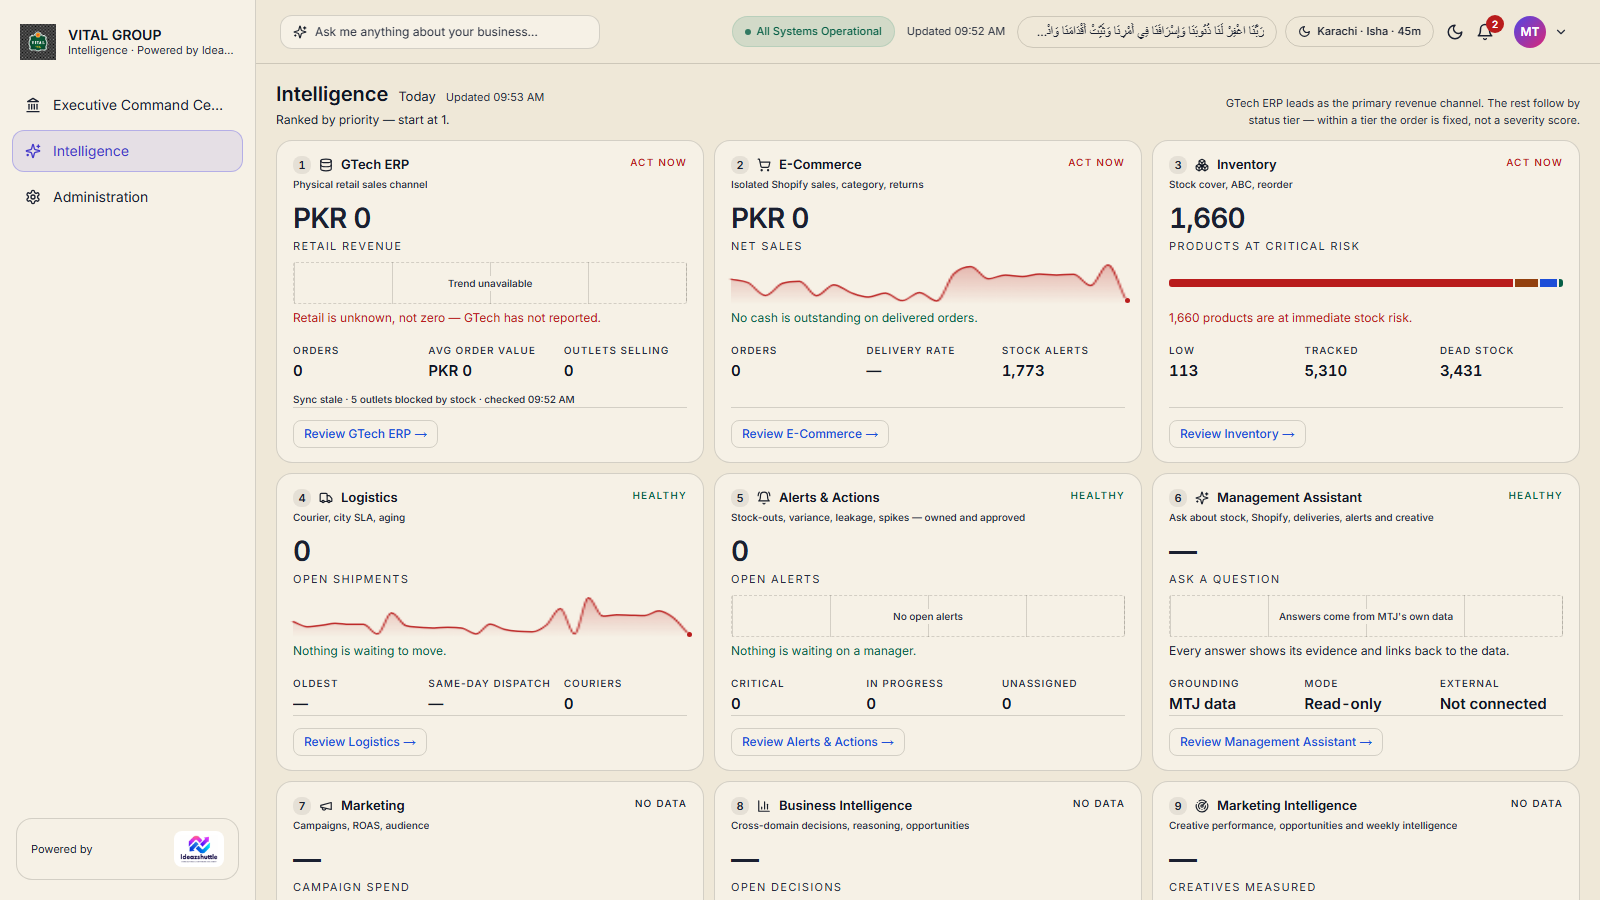
Task: Click the E-Commerce cart icon
Action: [764, 165]
